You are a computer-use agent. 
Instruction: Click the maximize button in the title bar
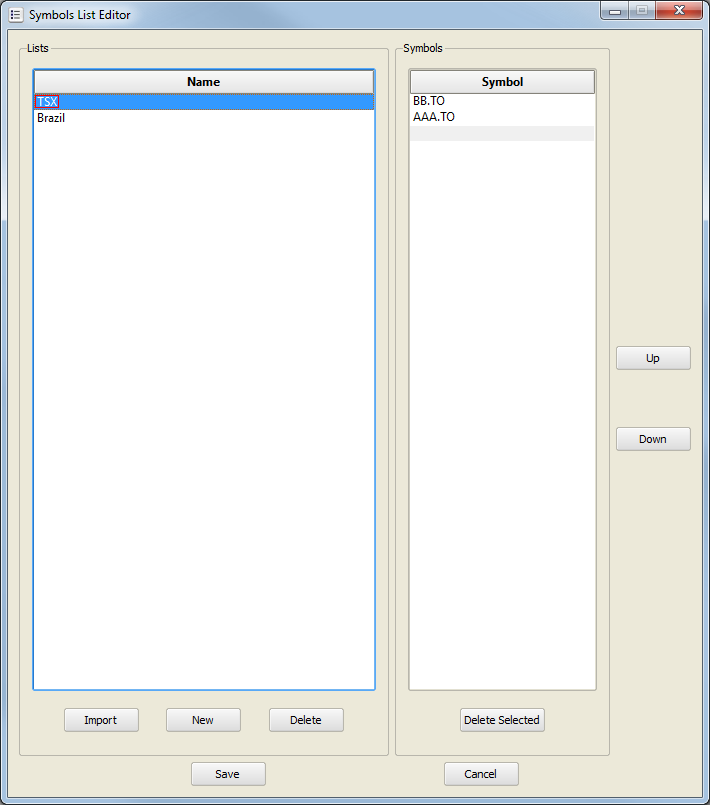[641, 11]
